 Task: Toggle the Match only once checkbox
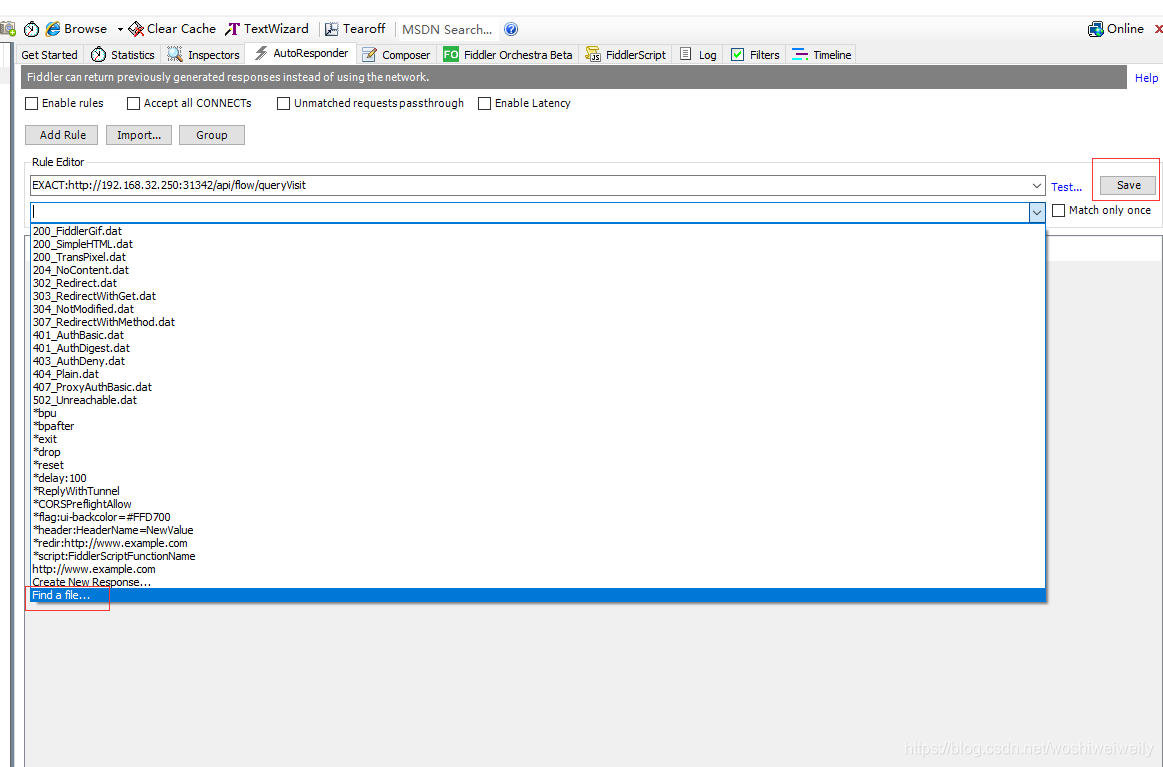pyautogui.click(x=1058, y=211)
